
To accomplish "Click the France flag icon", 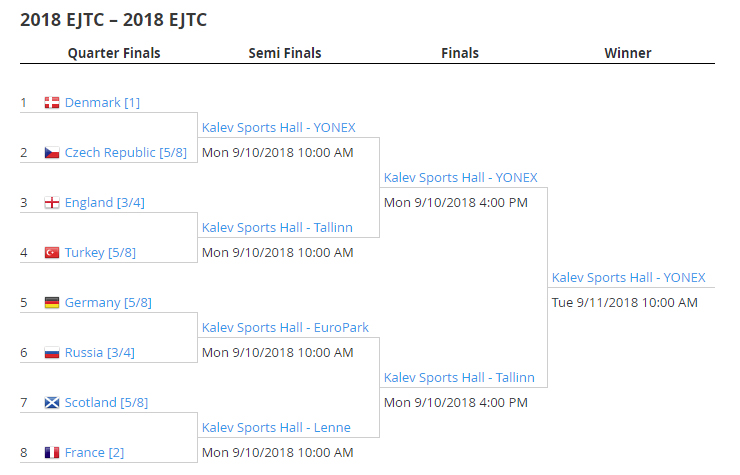I will (x=52, y=453).
